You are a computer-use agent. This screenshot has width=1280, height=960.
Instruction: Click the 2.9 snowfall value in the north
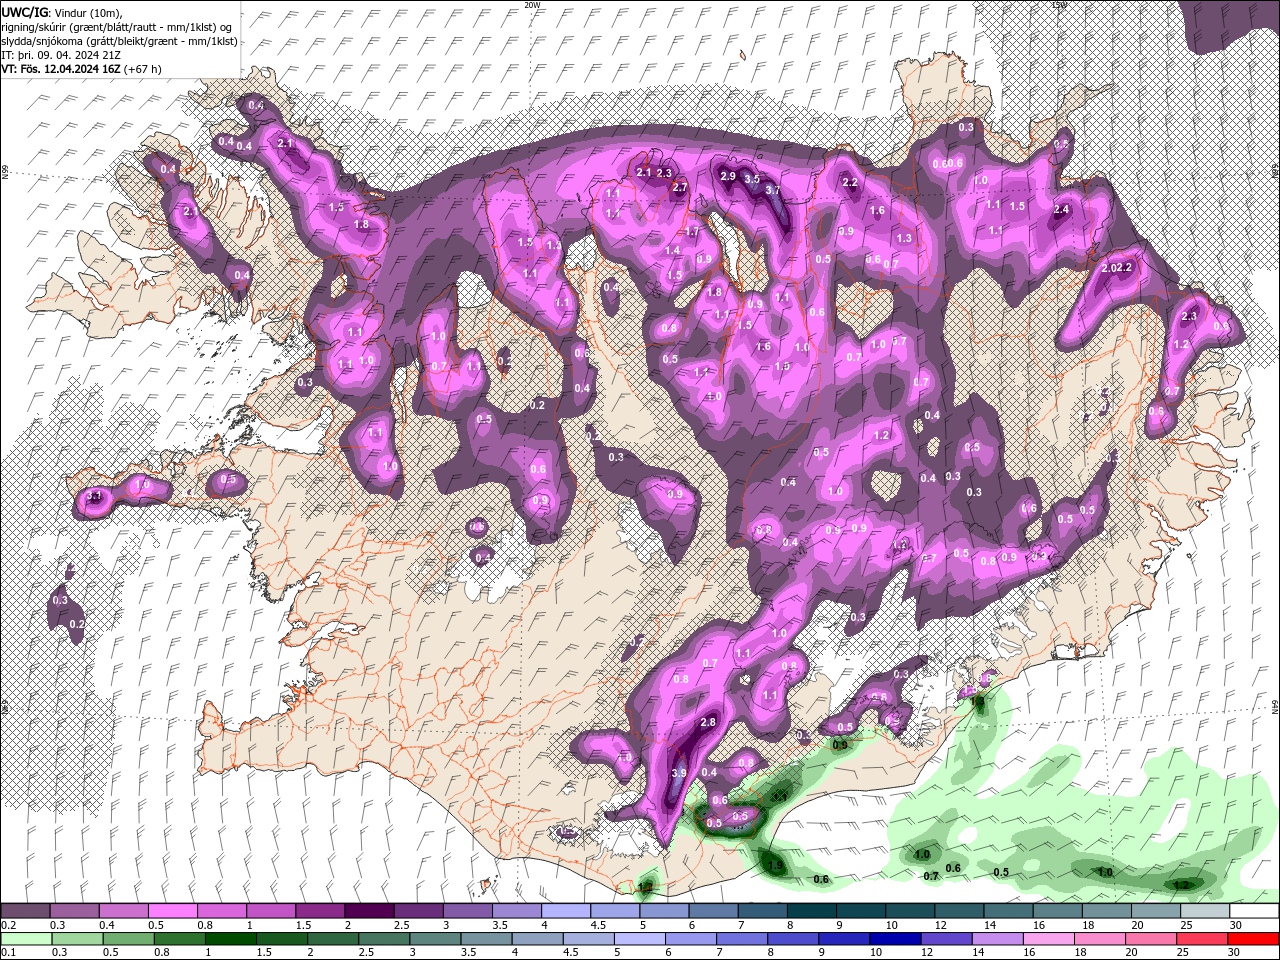(x=728, y=176)
